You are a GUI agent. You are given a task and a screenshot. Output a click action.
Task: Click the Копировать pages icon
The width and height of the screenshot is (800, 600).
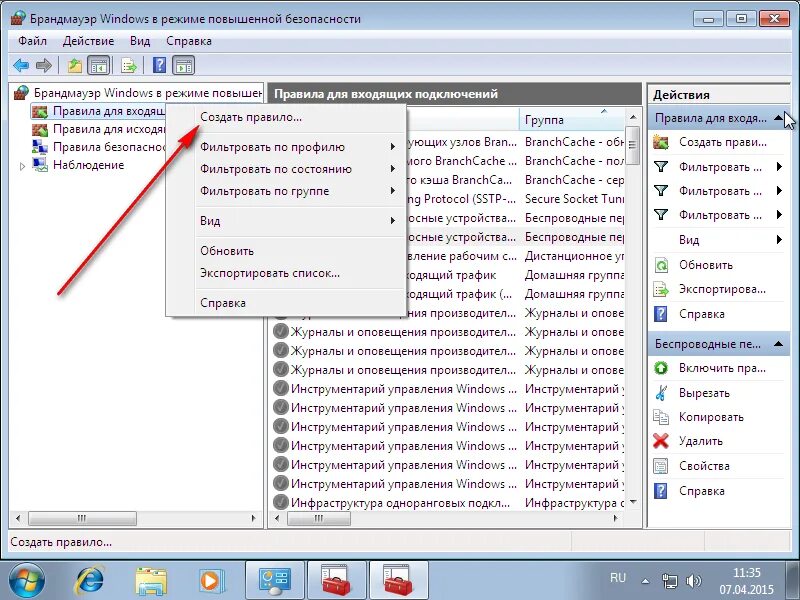click(x=661, y=417)
